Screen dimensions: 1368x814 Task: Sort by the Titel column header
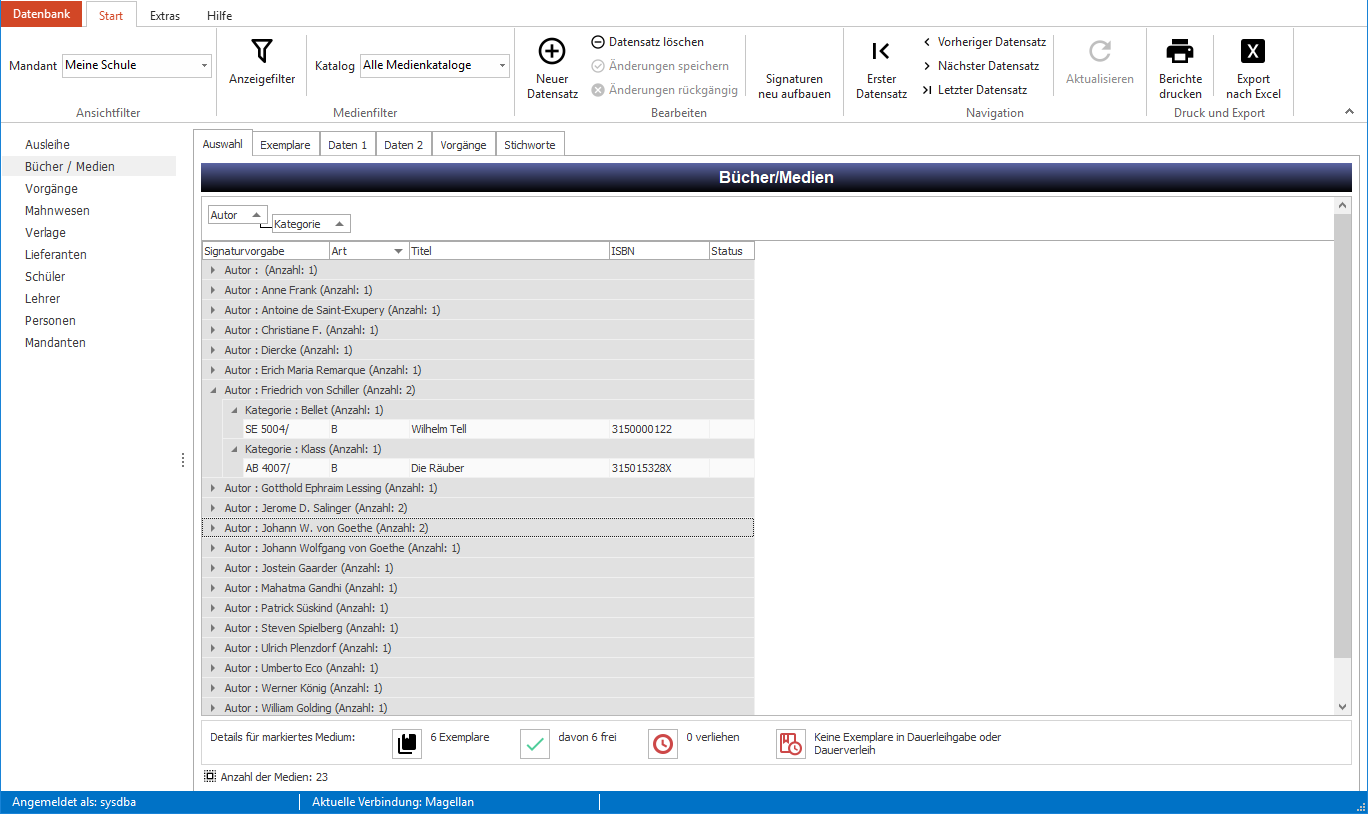coord(509,251)
